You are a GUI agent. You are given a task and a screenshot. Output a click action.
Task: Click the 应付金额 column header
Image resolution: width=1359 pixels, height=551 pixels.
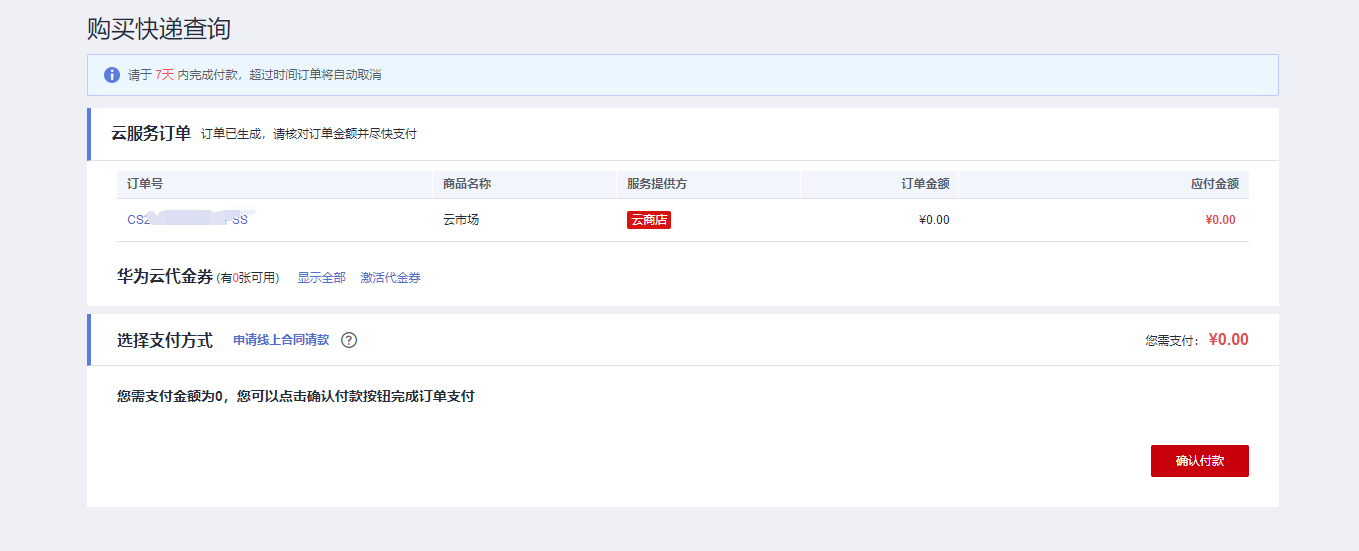1214,184
